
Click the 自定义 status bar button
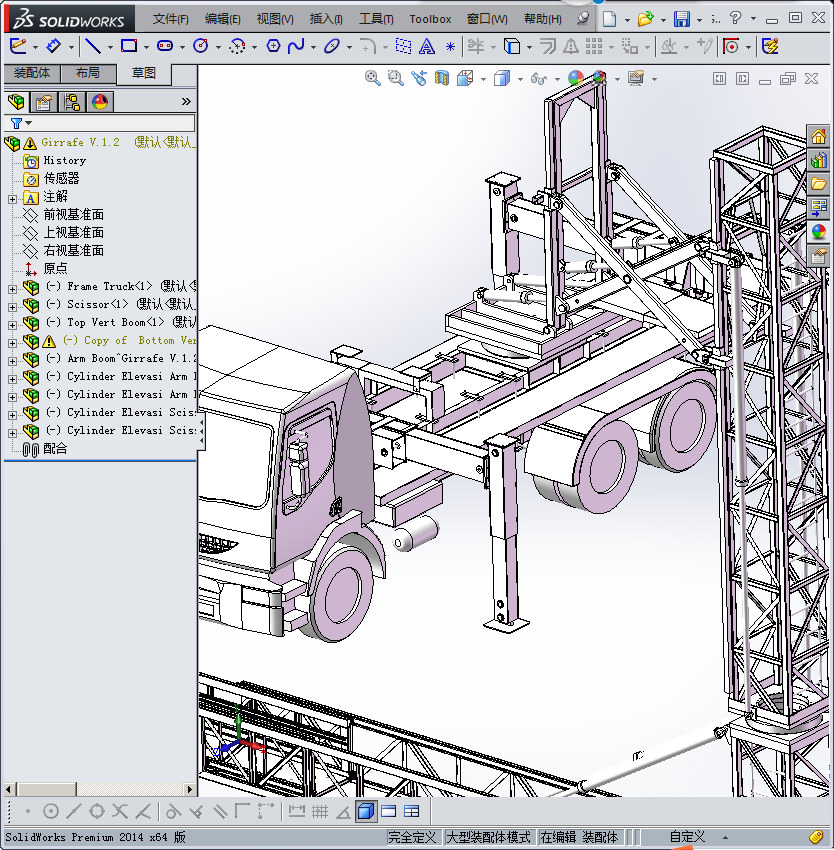click(688, 837)
